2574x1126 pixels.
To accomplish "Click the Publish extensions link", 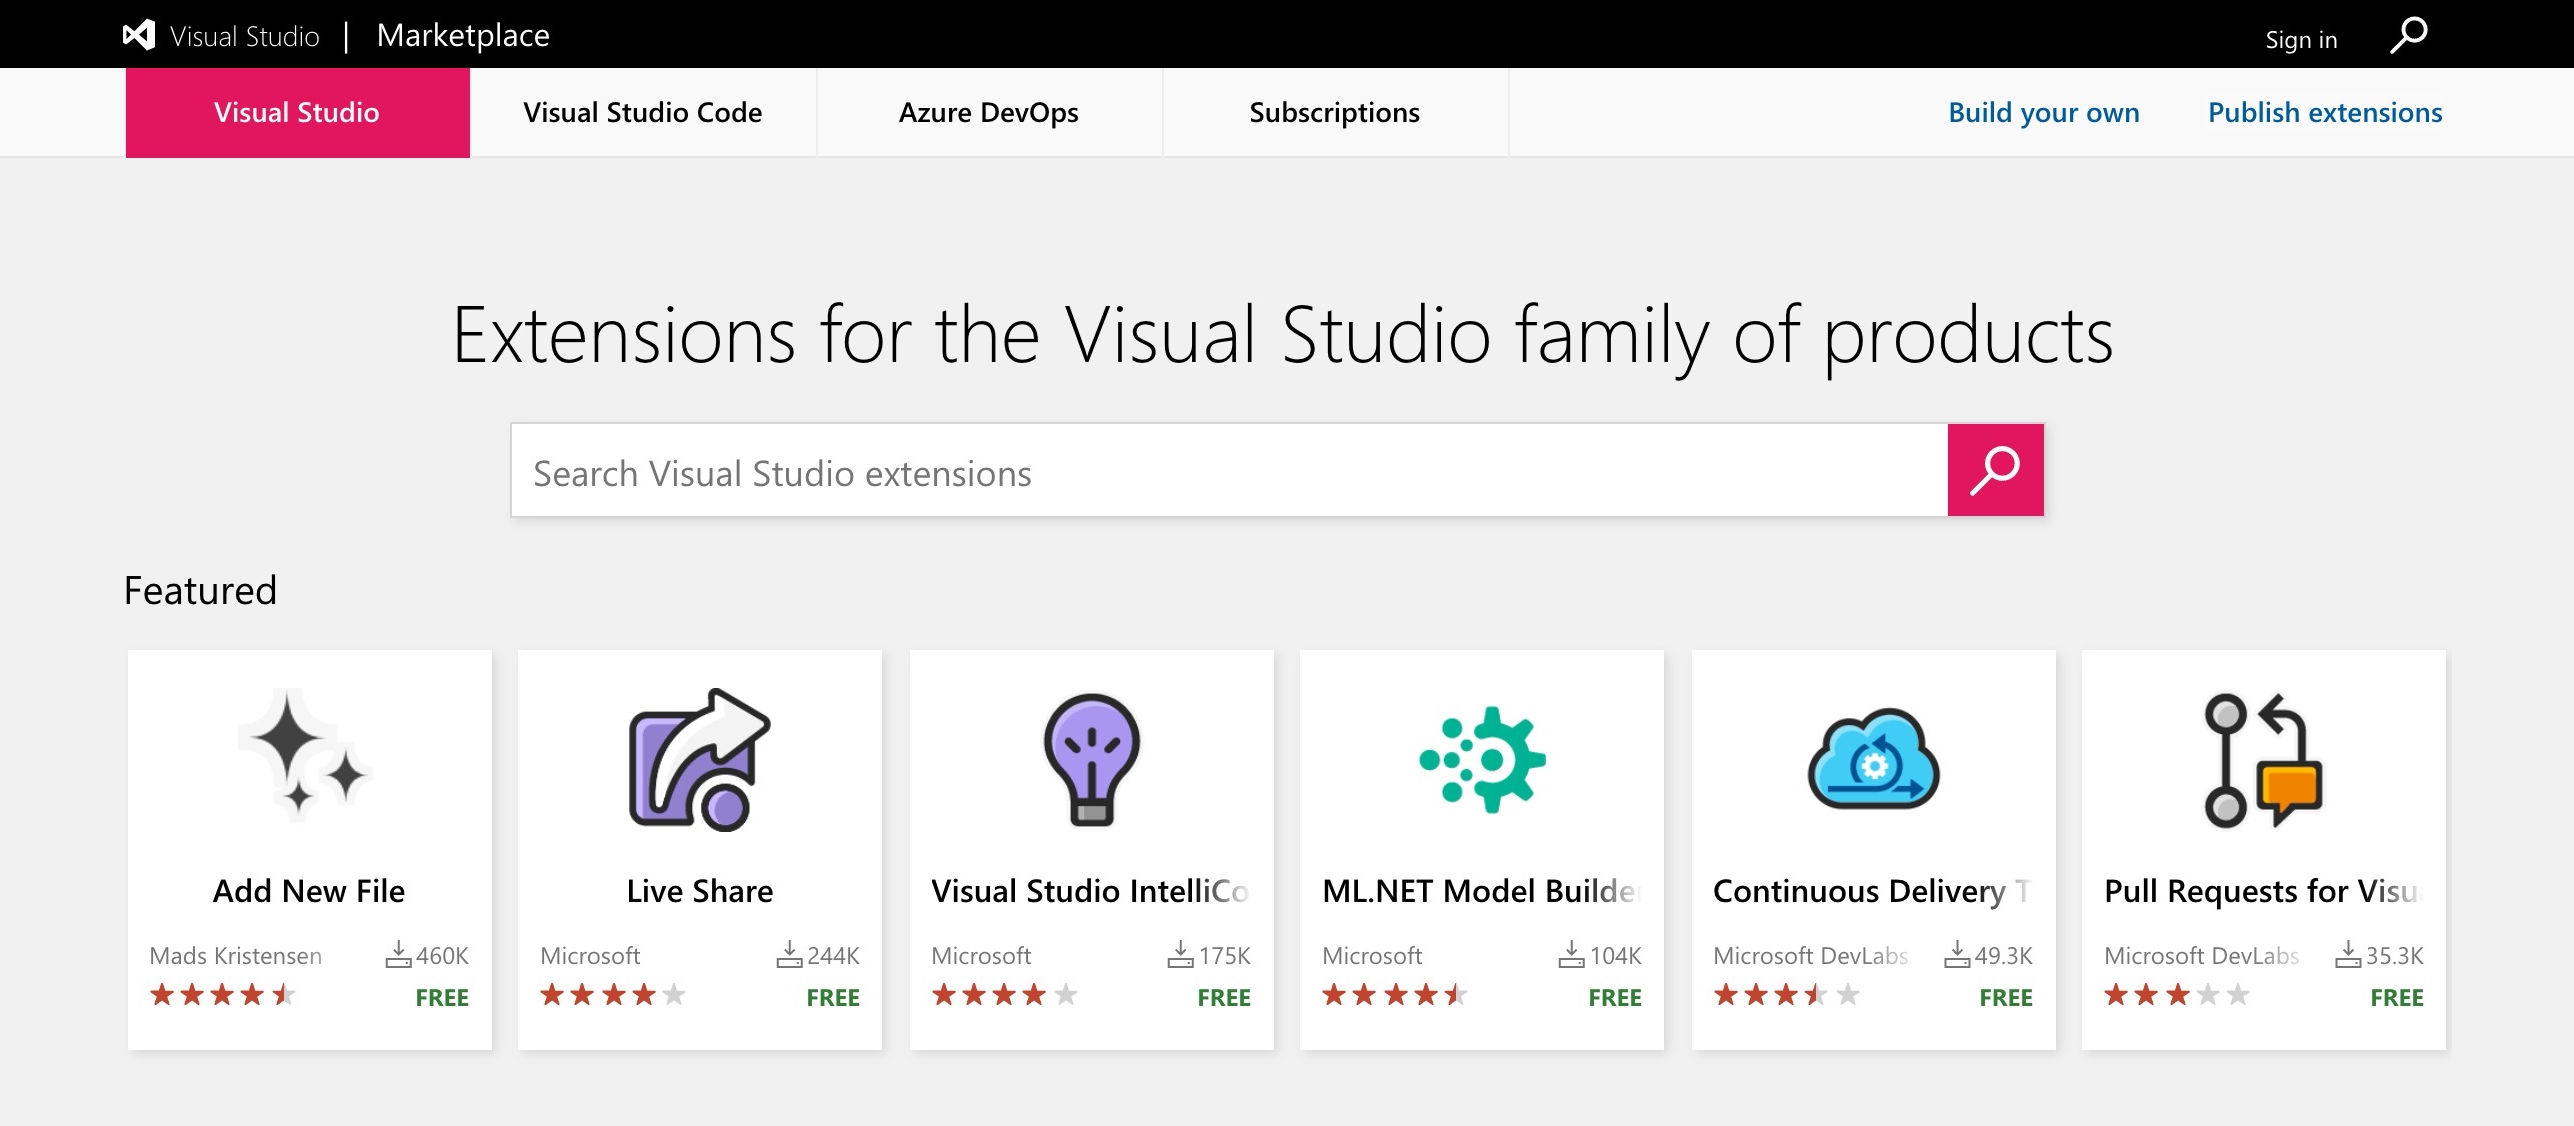I will 2325,113.
